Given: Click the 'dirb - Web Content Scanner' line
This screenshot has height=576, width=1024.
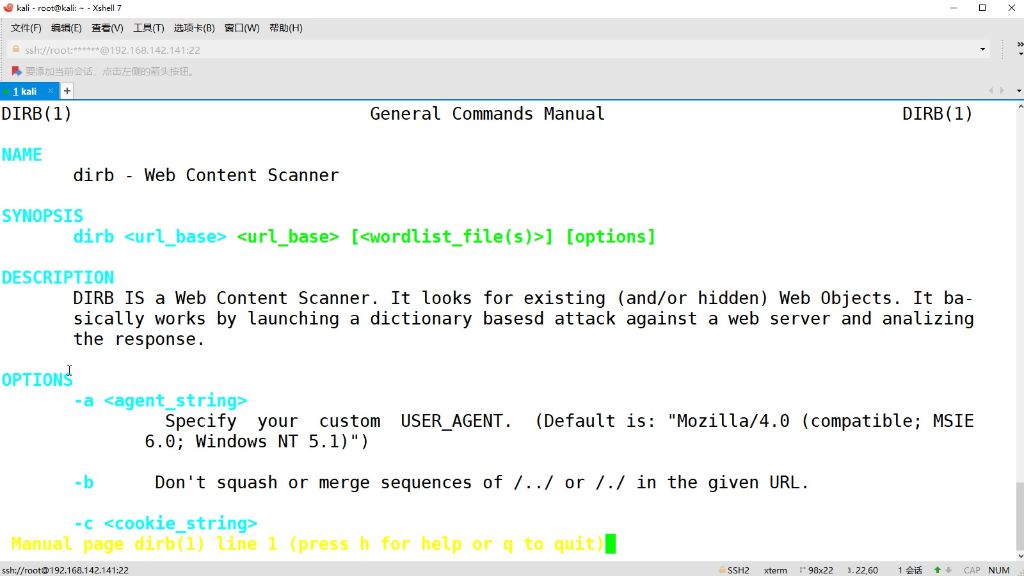Looking at the screenshot, I should (x=206, y=175).
